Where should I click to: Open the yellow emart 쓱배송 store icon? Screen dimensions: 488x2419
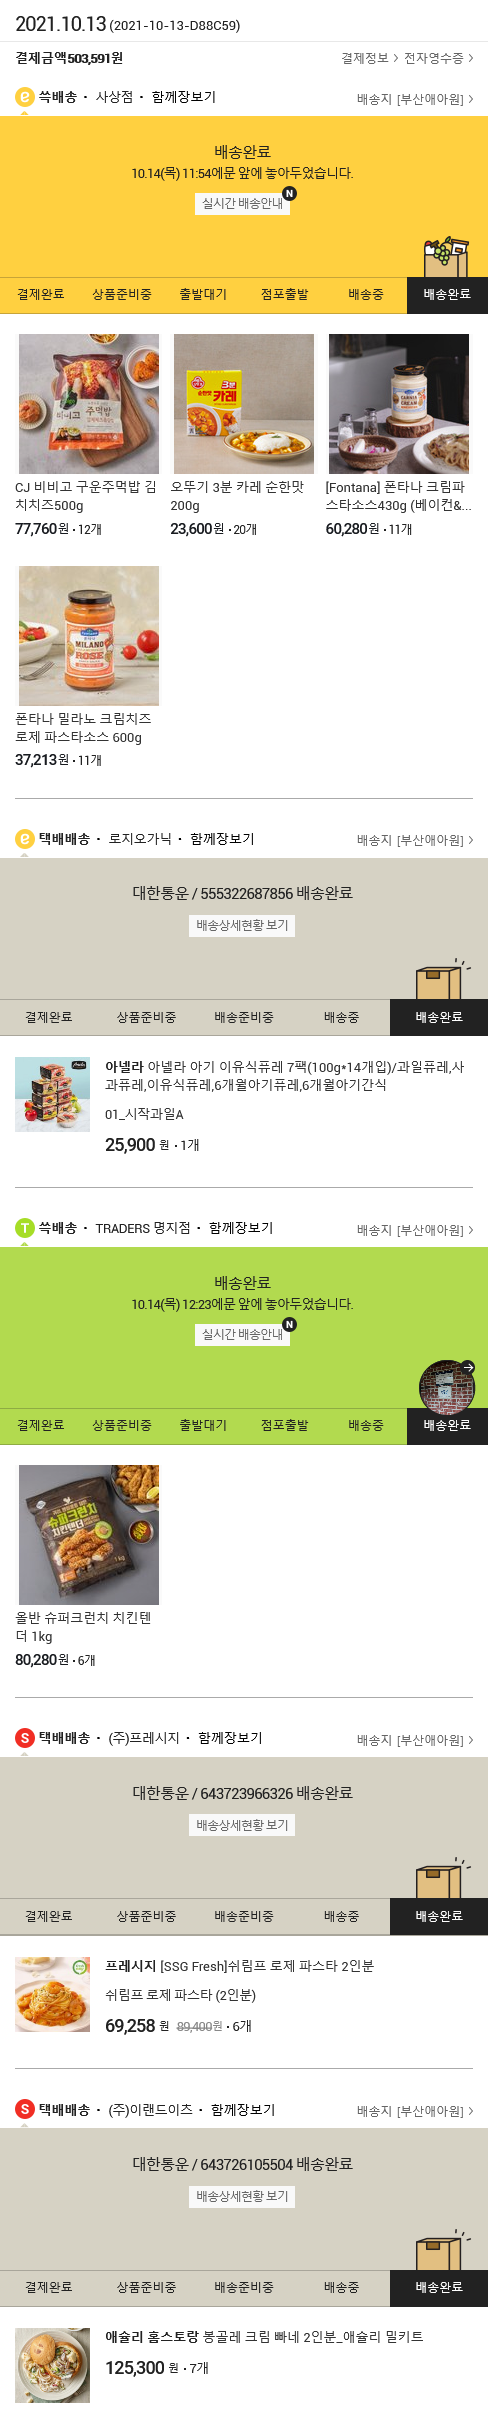pos(25,97)
